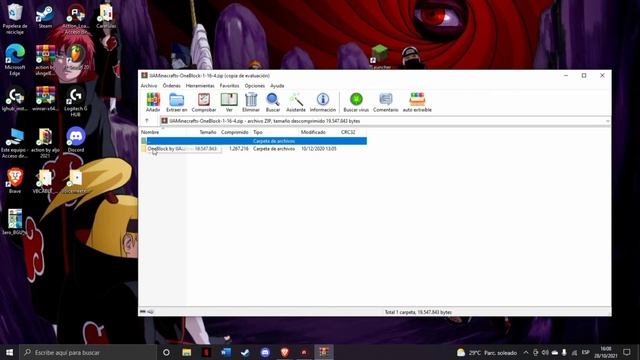640x360 pixels.
Task: Open the weather widget 29°C Parc. soleado
Action: (x=487, y=353)
